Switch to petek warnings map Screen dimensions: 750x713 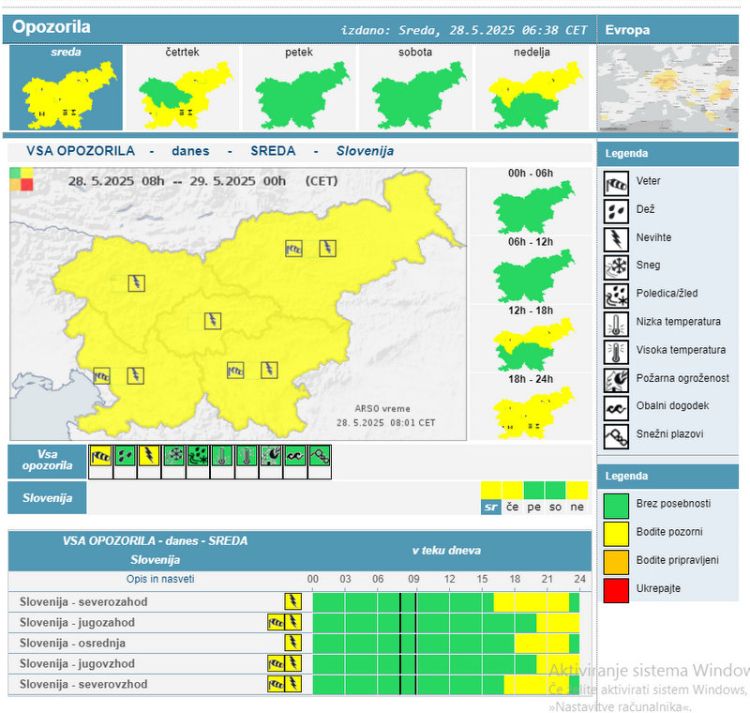point(299,88)
